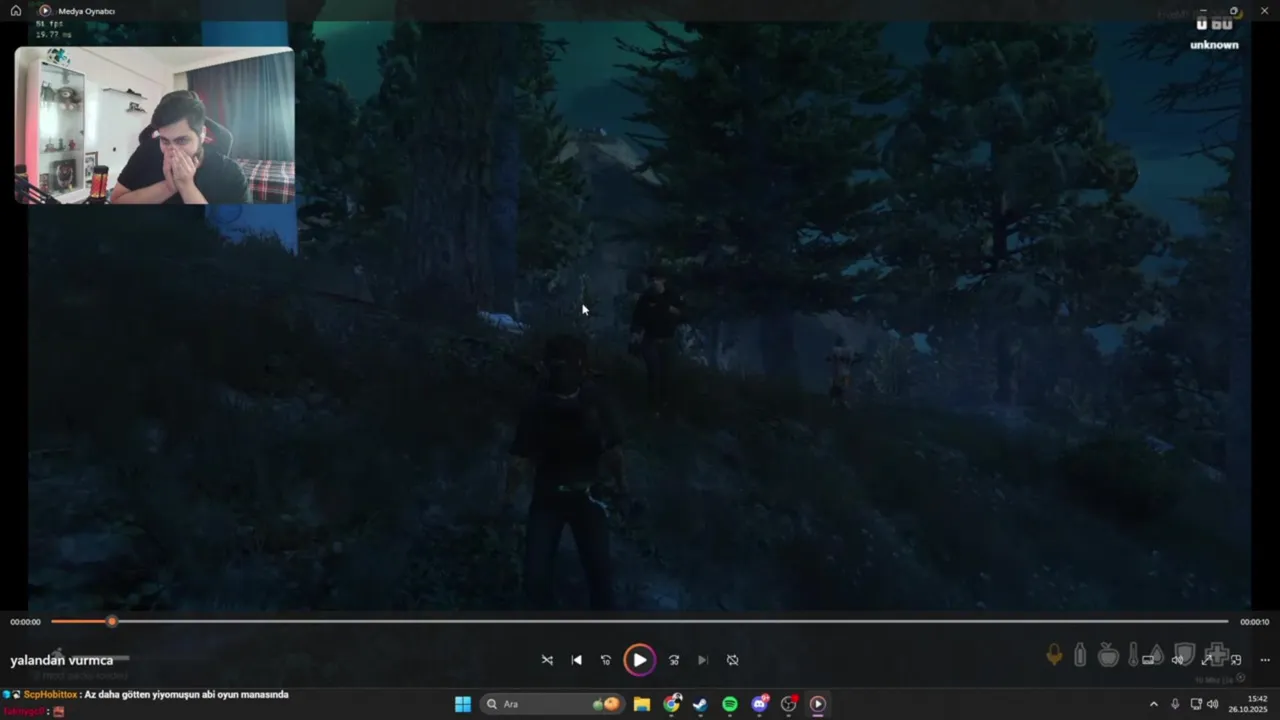The width and height of the screenshot is (1280, 720).
Task: Switch the player to full screen
Action: pos(1207,659)
